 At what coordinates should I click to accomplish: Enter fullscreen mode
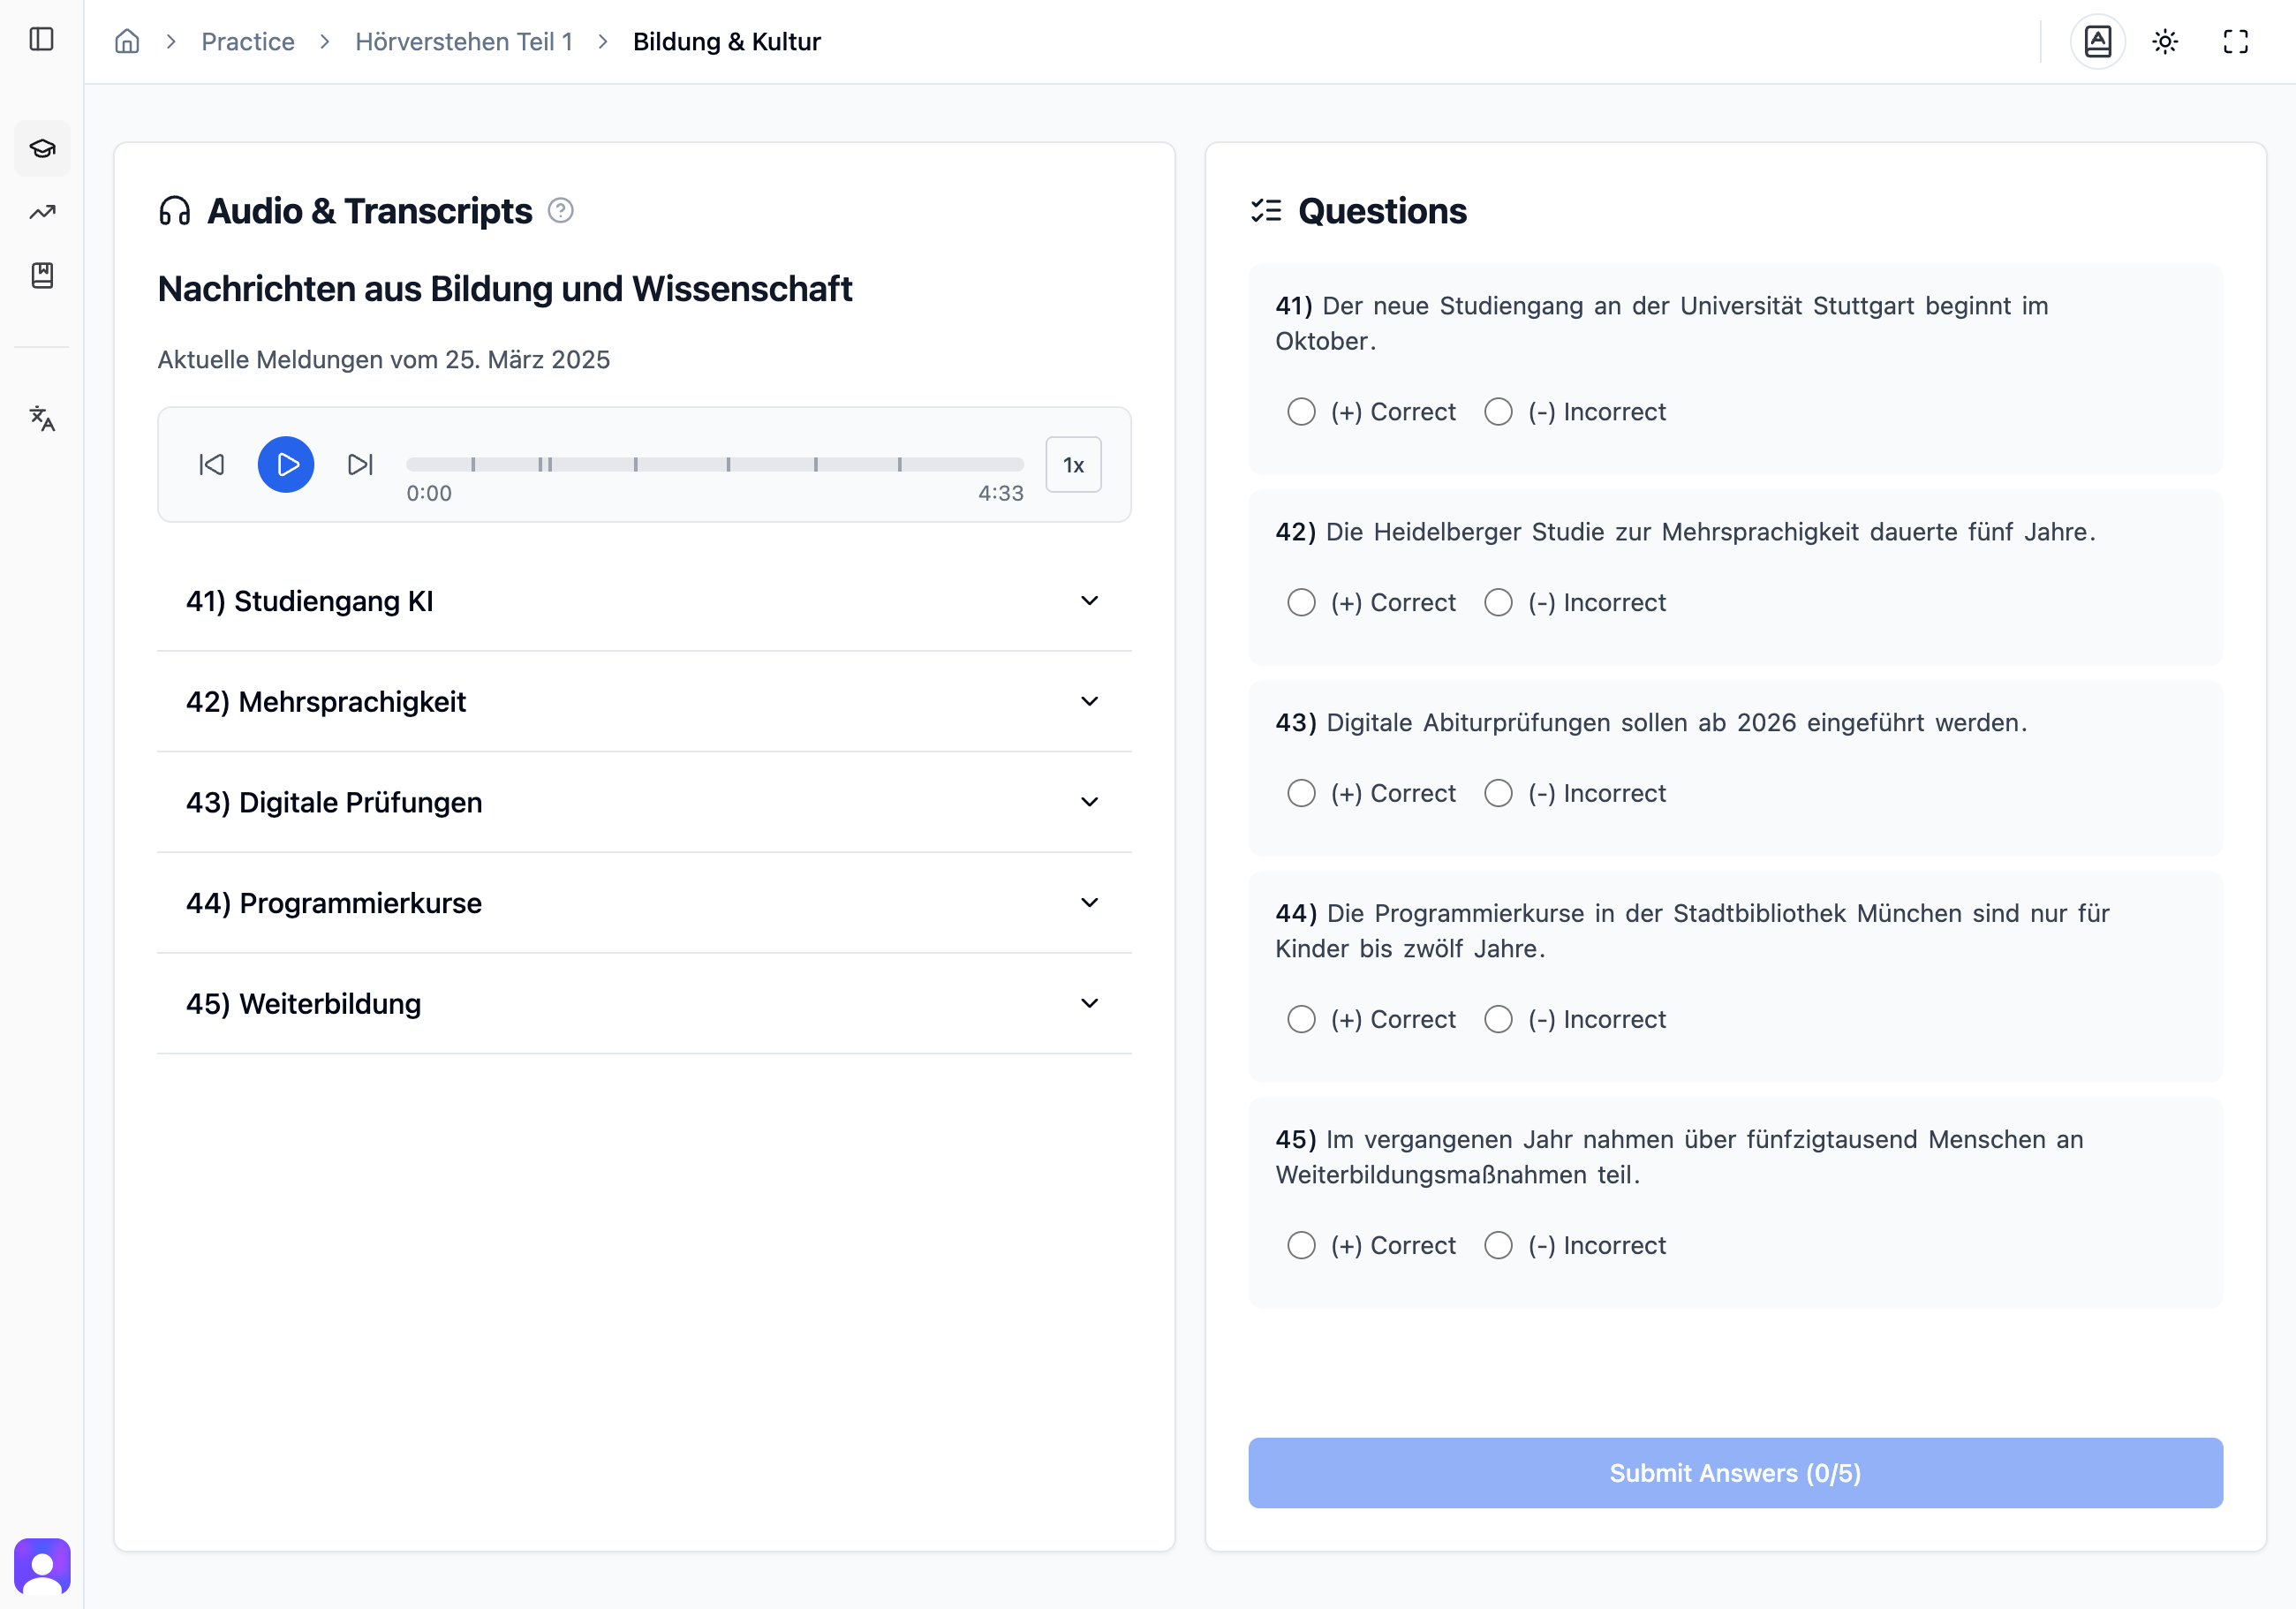click(x=2236, y=41)
